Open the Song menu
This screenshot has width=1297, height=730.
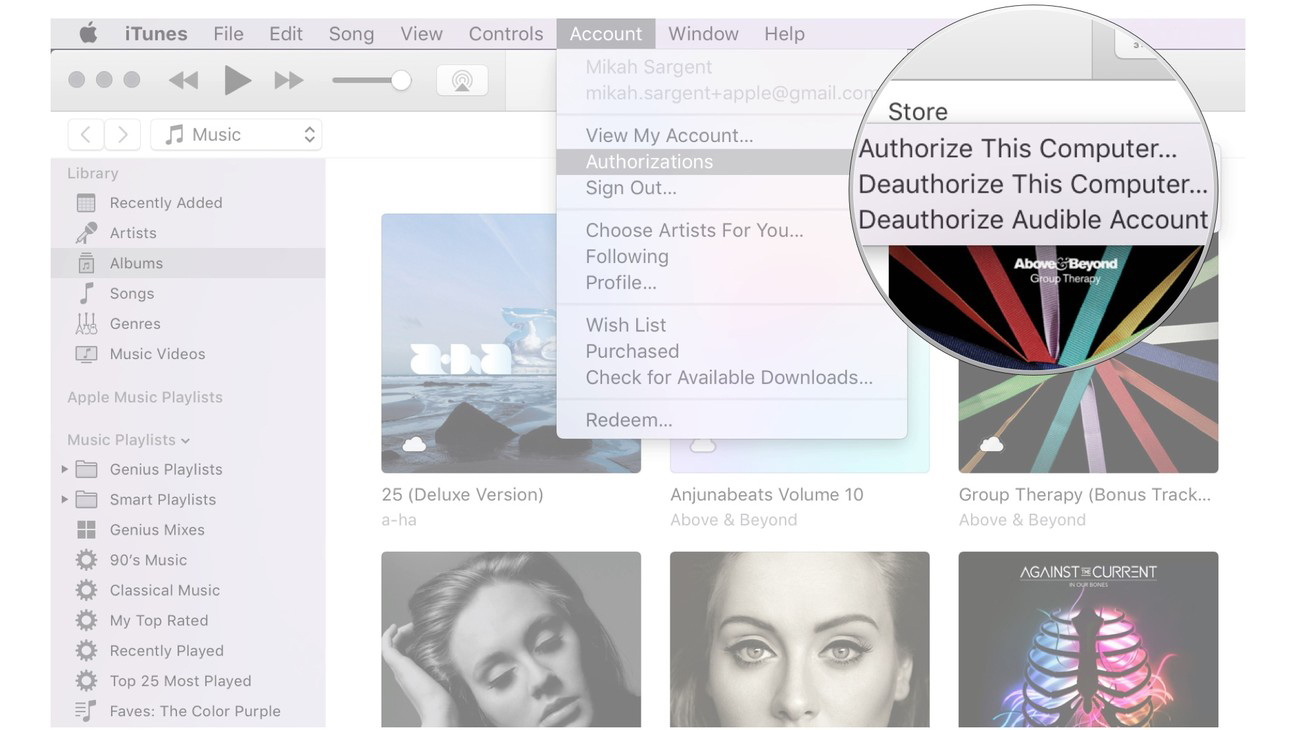pos(351,33)
